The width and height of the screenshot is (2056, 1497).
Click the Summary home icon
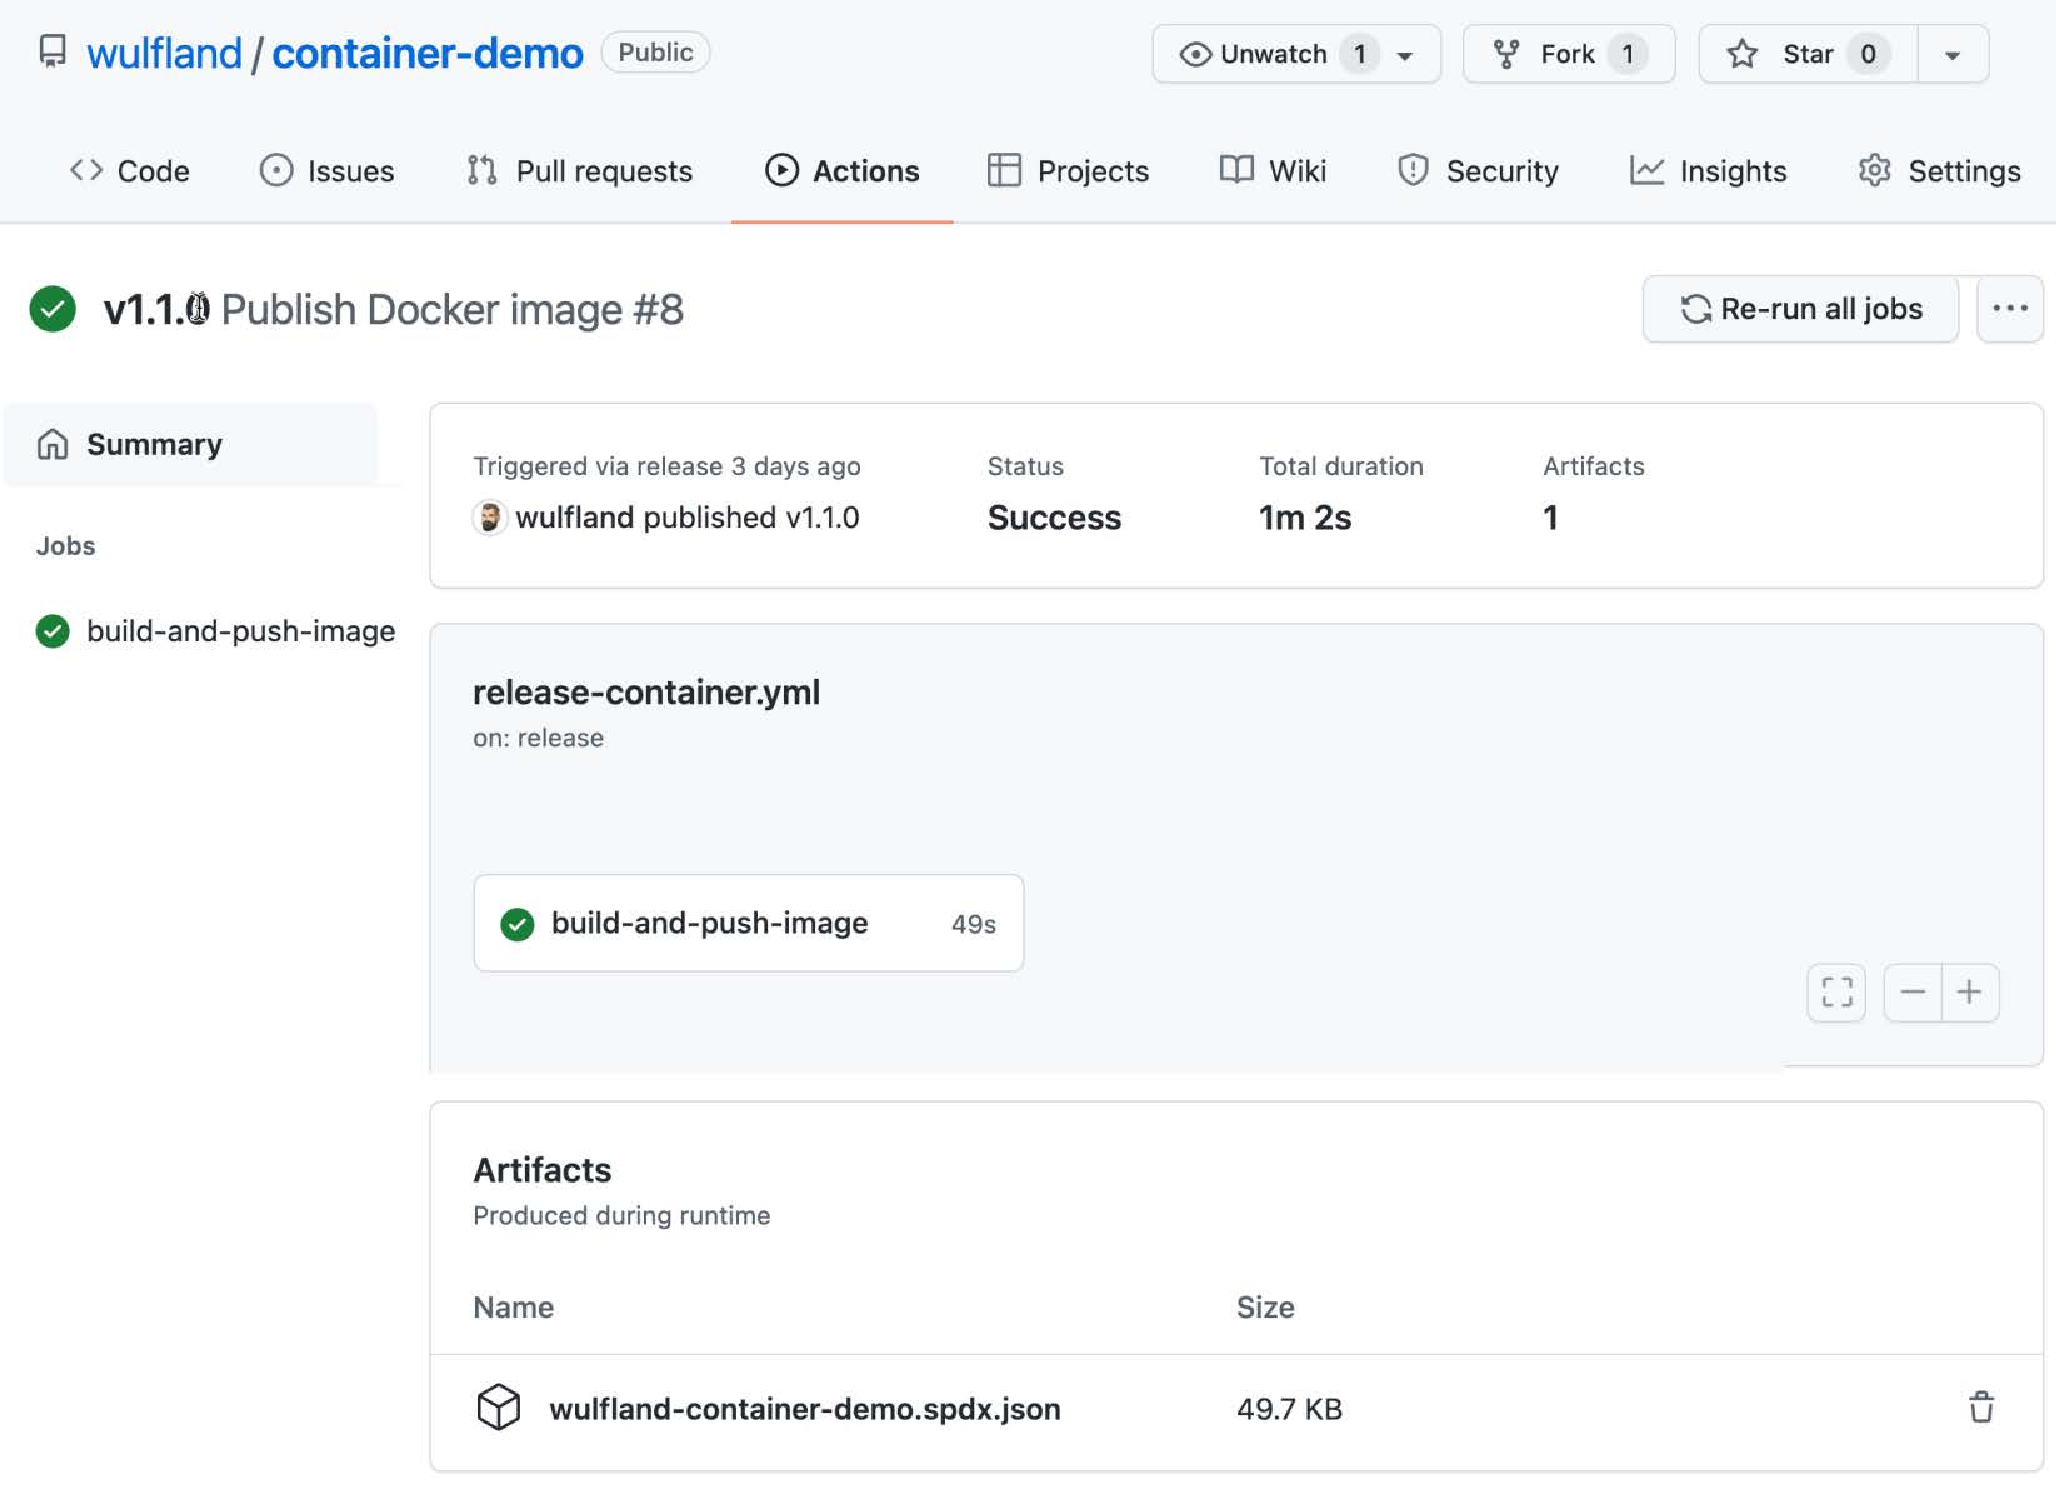coord(53,444)
